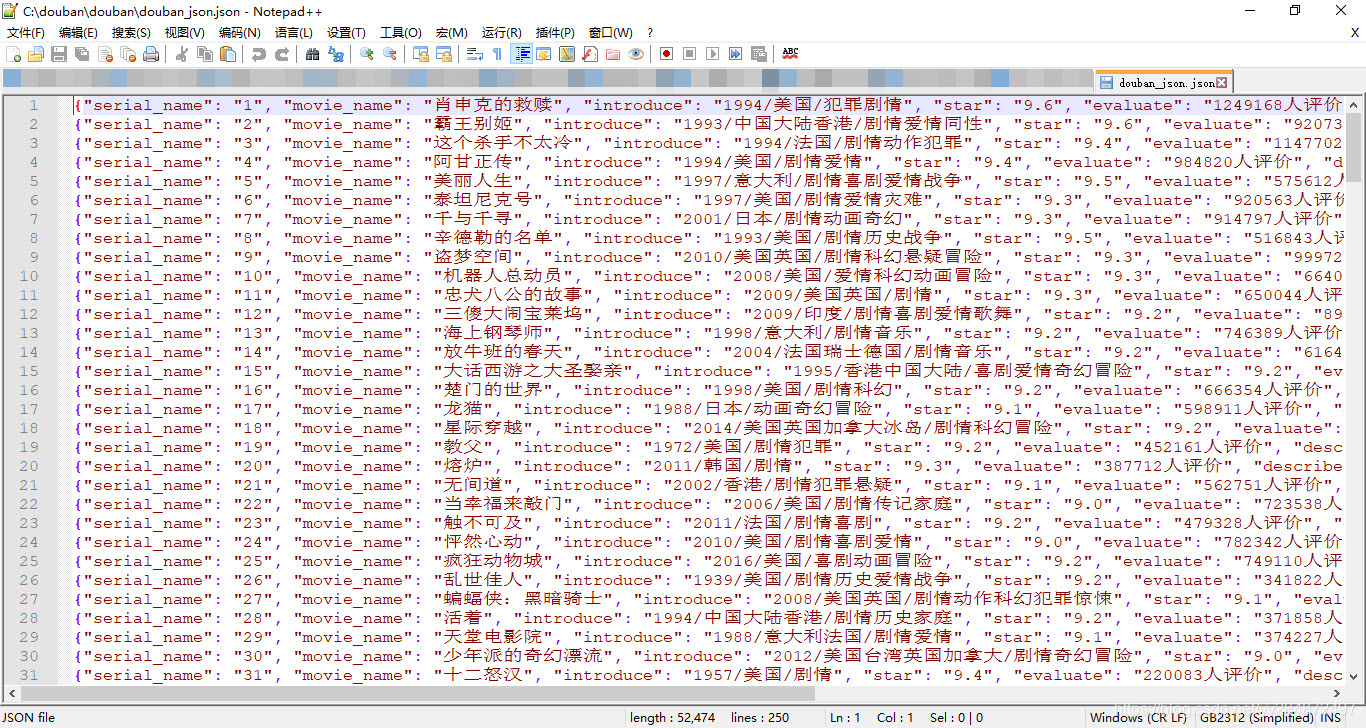Open the 窗口(W) menu

610,33
